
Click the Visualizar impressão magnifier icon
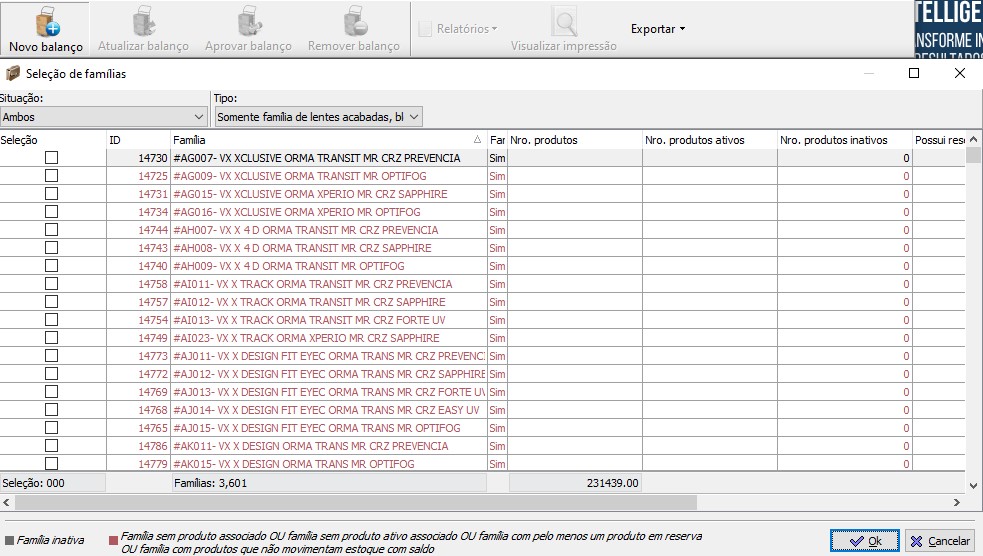(564, 21)
